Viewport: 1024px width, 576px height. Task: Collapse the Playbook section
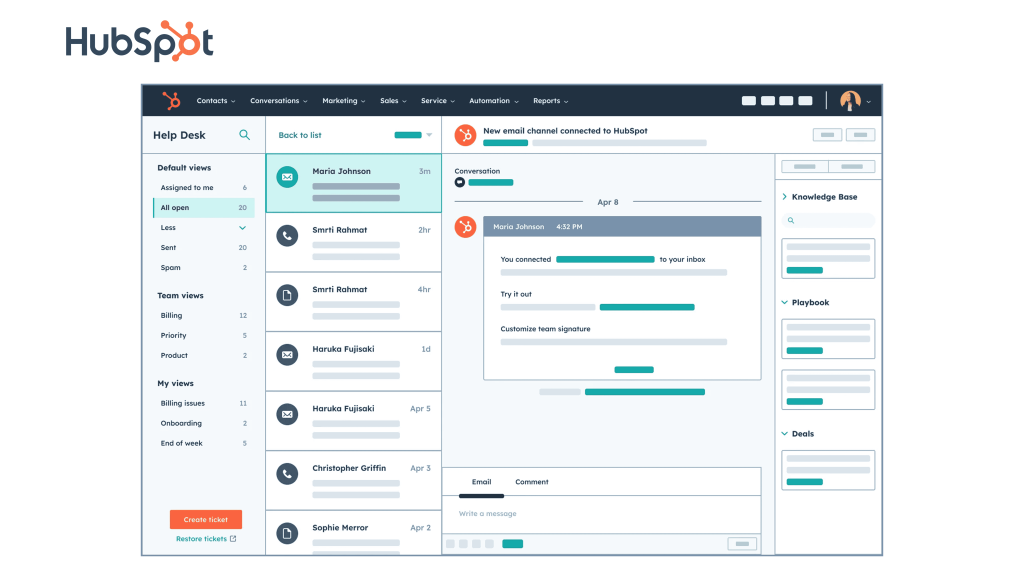[785, 302]
